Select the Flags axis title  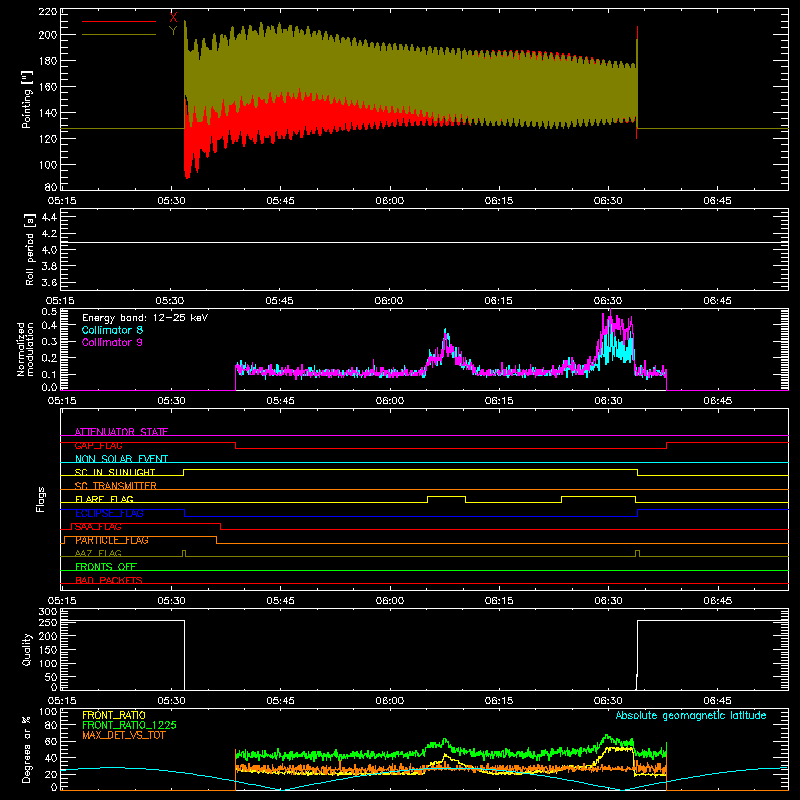[x=41, y=499]
